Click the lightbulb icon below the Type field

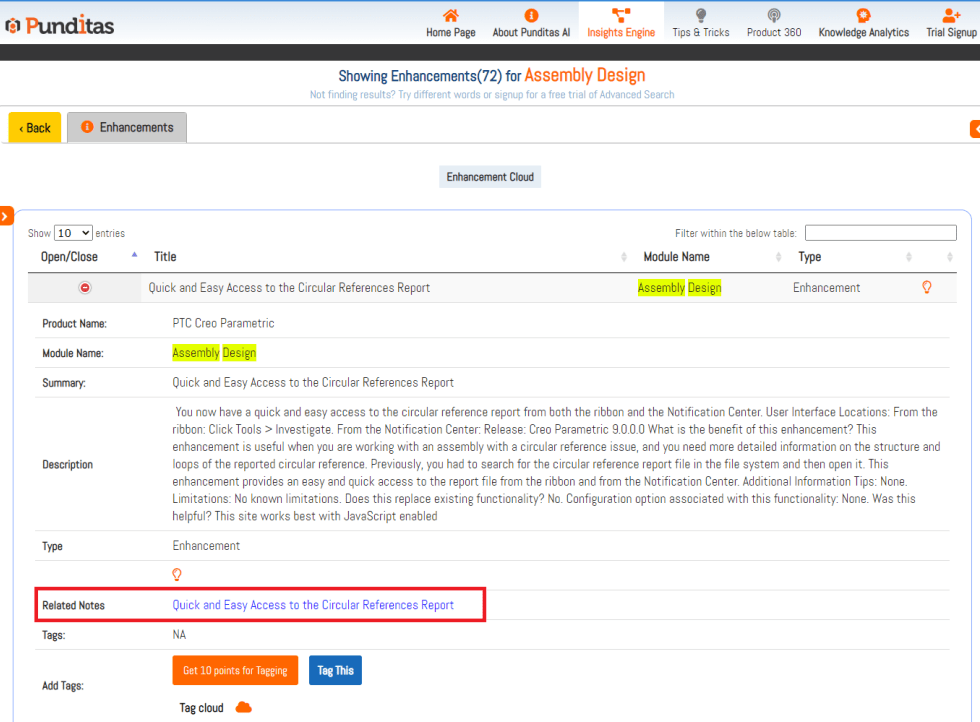(177, 575)
